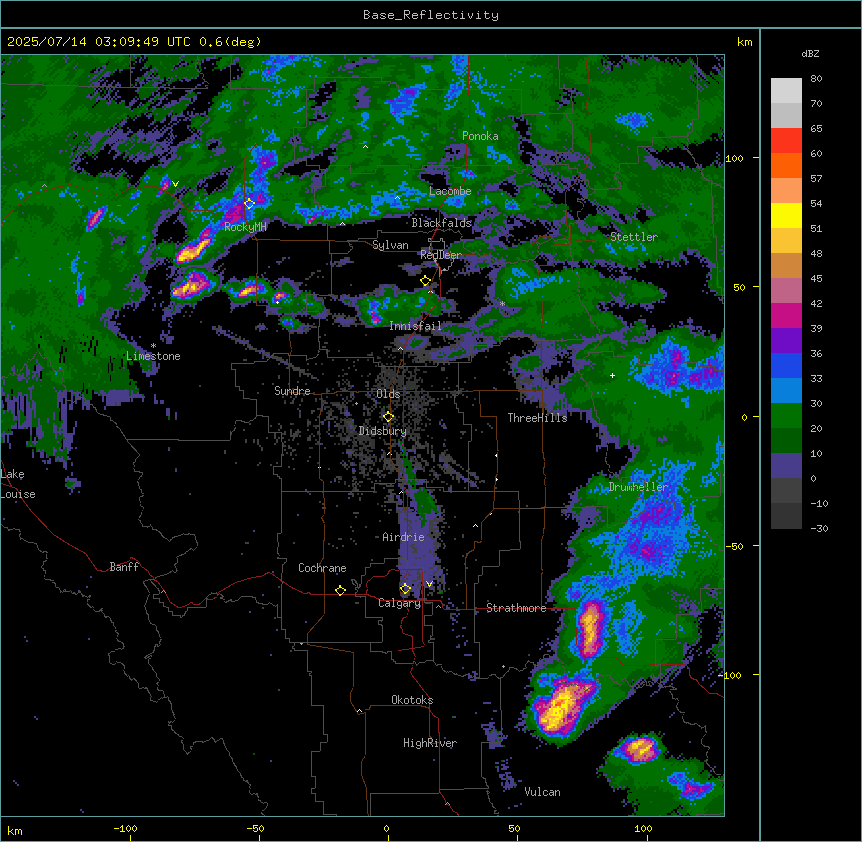862x842 pixels.
Task: Click the Strathmore label
Action: (516, 608)
